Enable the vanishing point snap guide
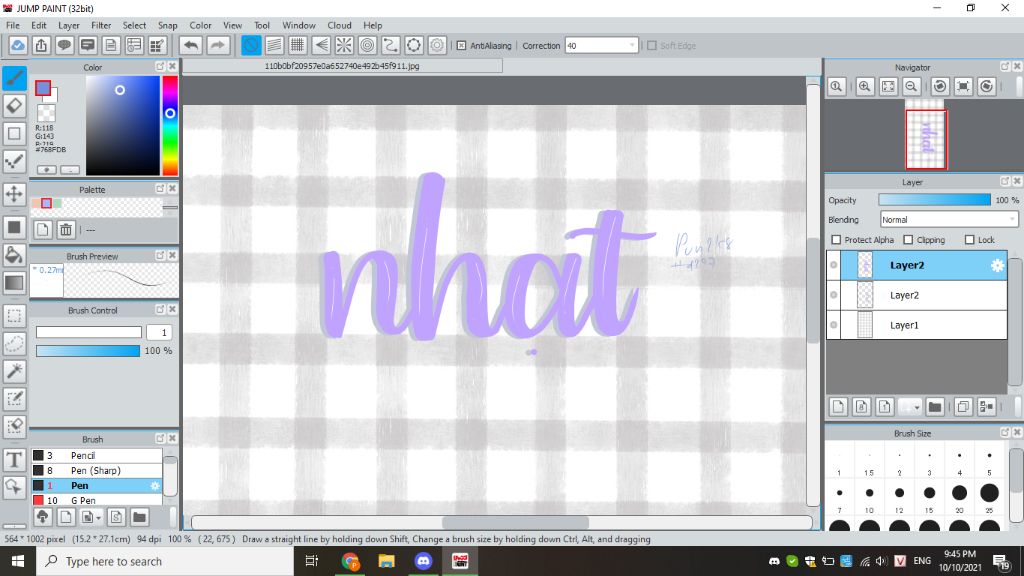 click(321, 45)
